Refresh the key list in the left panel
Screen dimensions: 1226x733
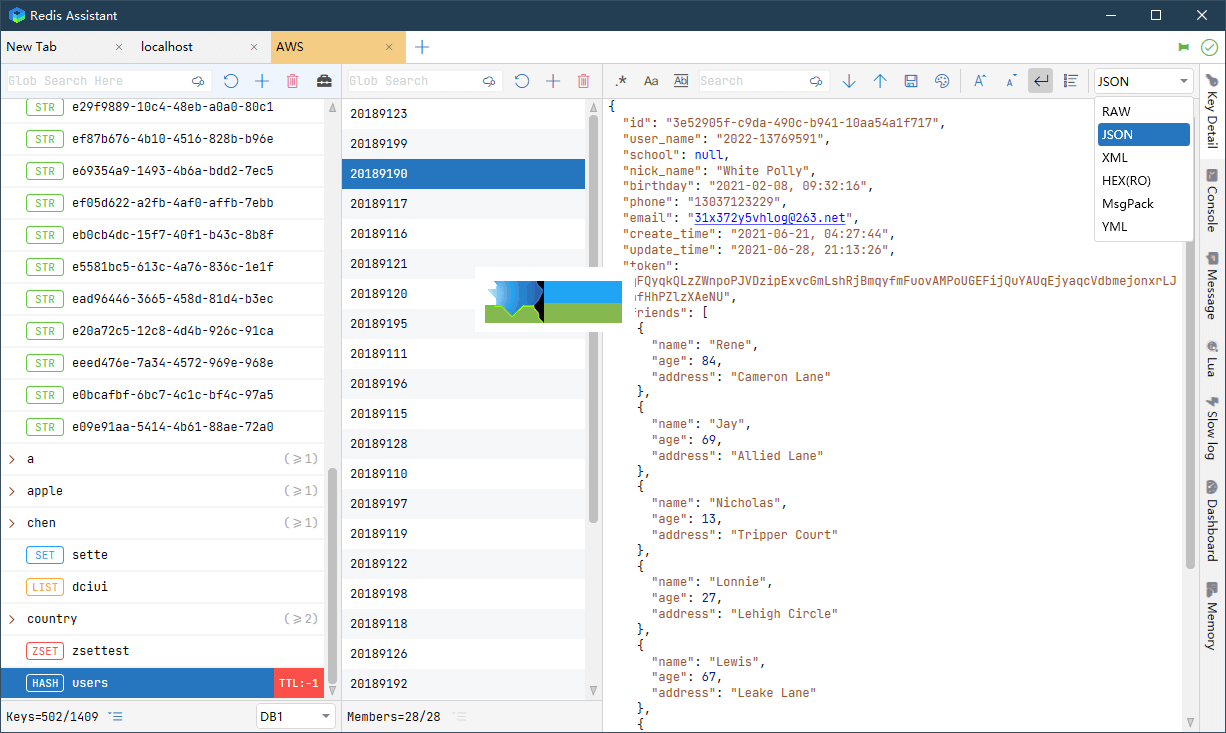click(231, 81)
